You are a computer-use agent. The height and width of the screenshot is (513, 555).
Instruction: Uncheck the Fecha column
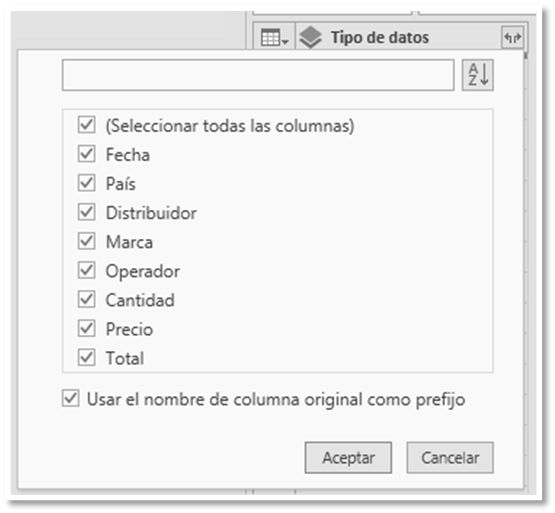[x=86, y=154]
